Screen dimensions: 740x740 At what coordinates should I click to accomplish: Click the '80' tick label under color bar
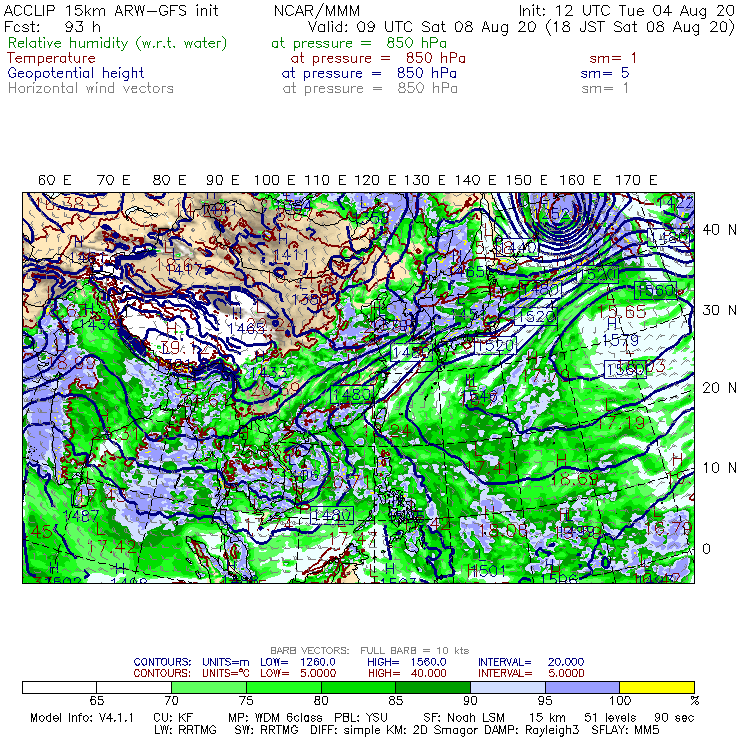click(x=321, y=700)
